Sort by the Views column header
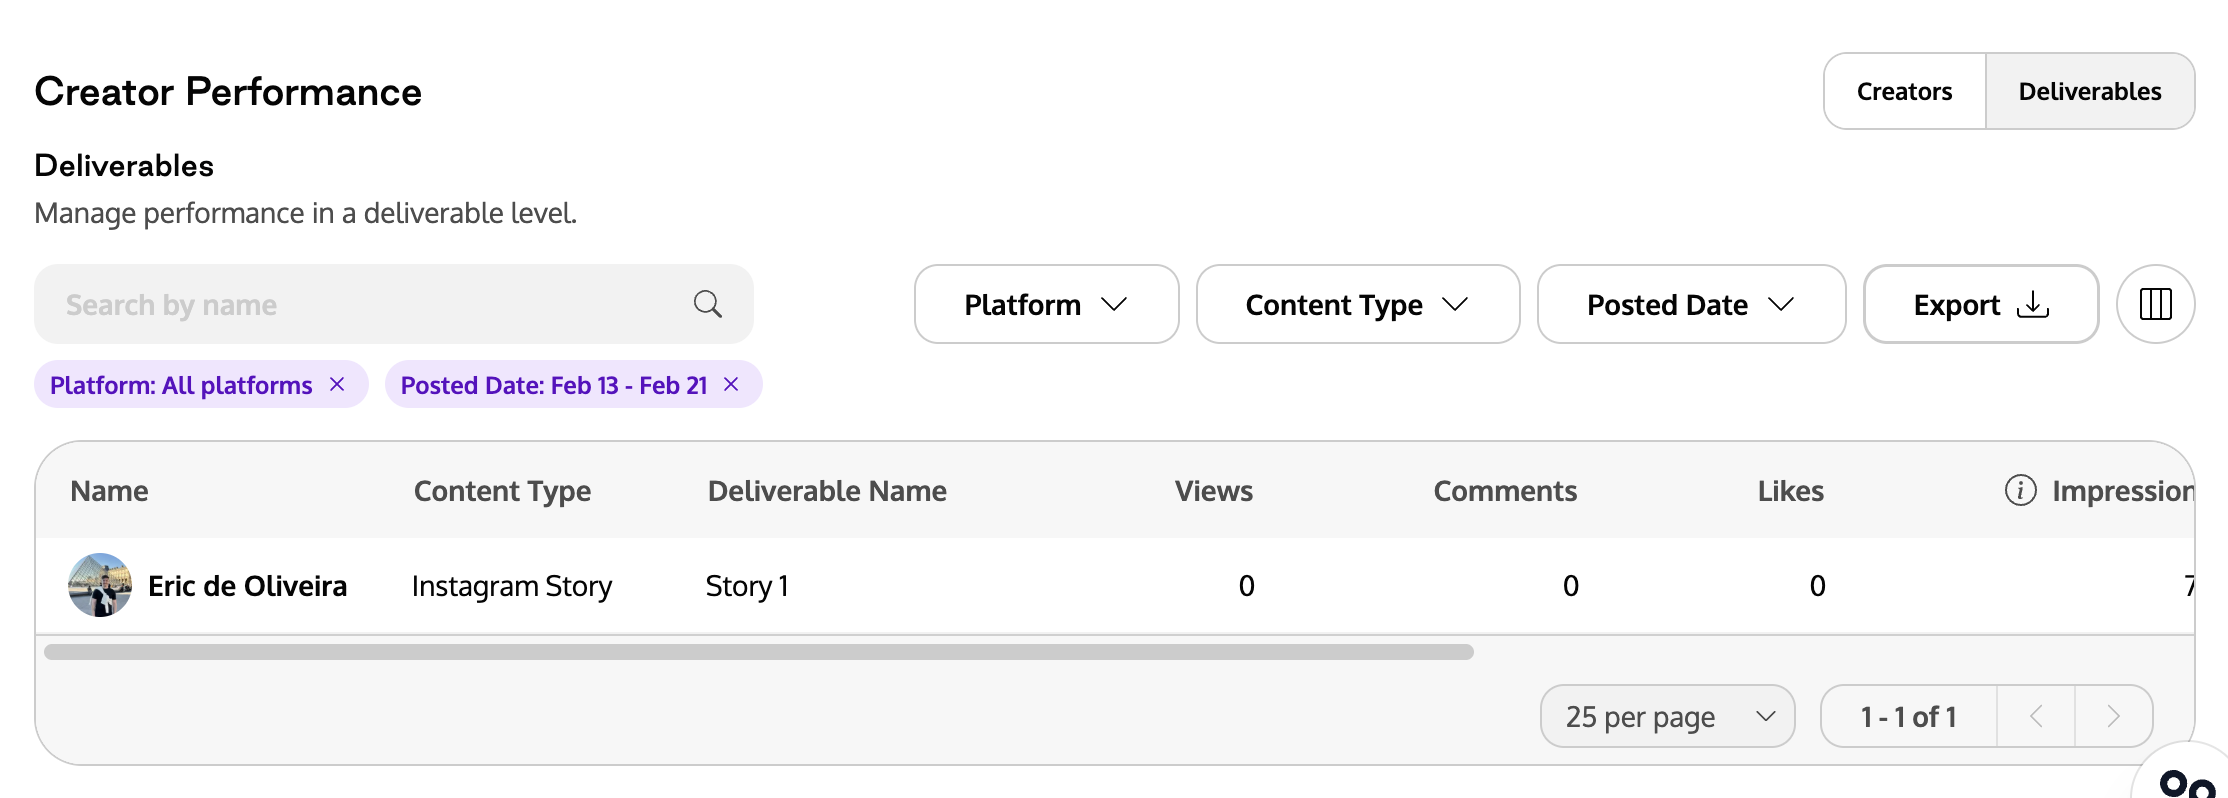 coord(1213,491)
